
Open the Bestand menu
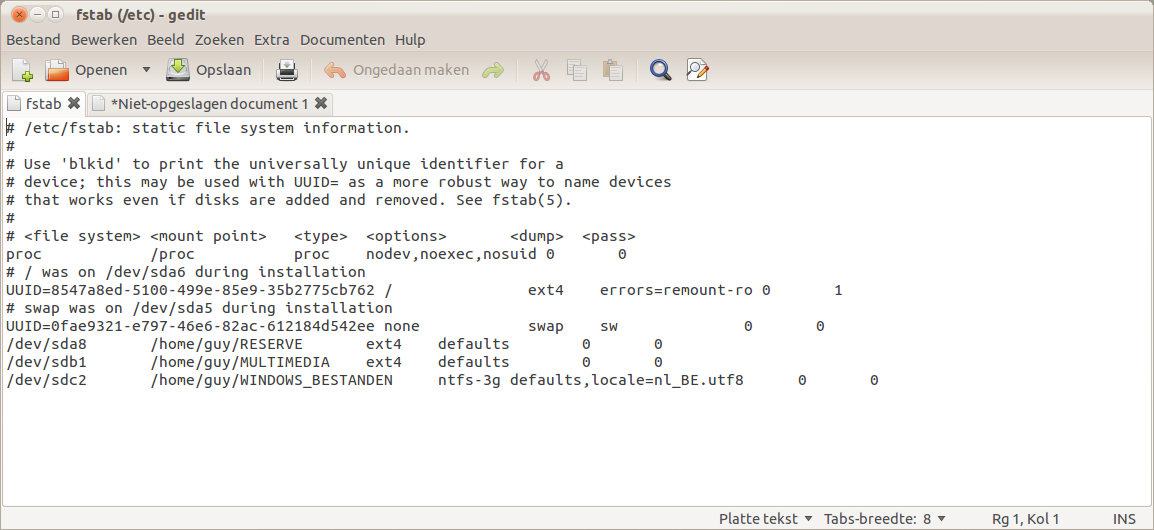pos(33,40)
